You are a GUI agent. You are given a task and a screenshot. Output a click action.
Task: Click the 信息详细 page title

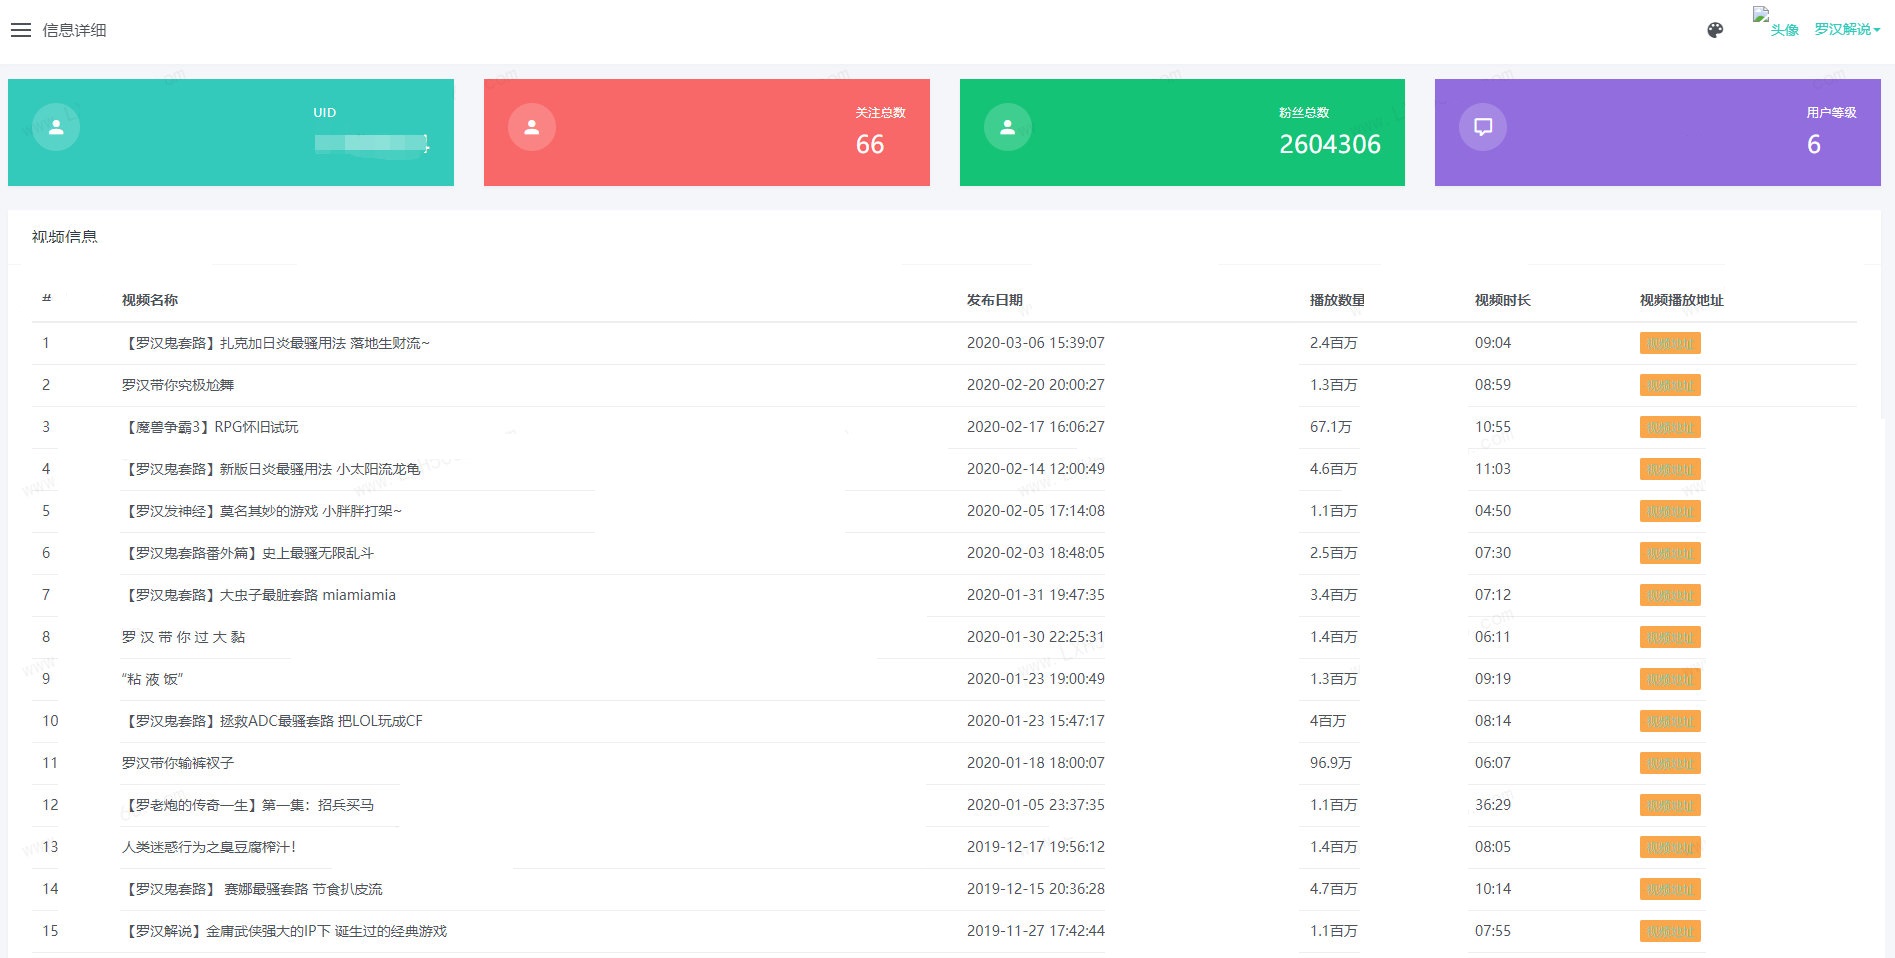74,30
